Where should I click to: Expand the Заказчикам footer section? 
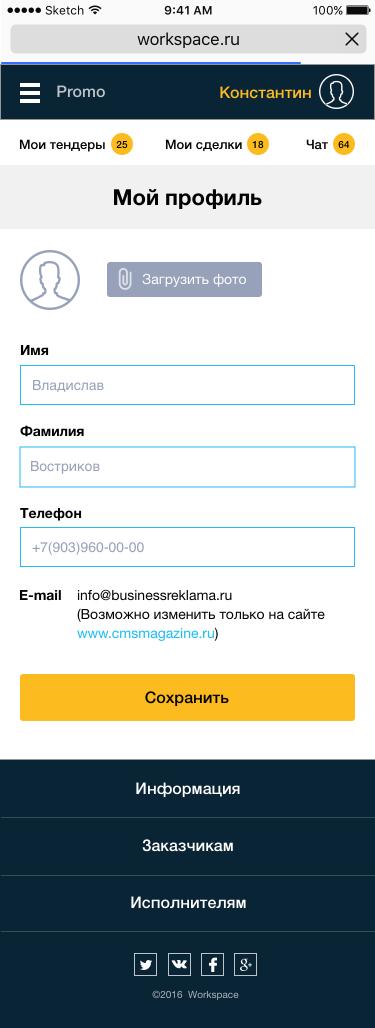pos(188,846)
